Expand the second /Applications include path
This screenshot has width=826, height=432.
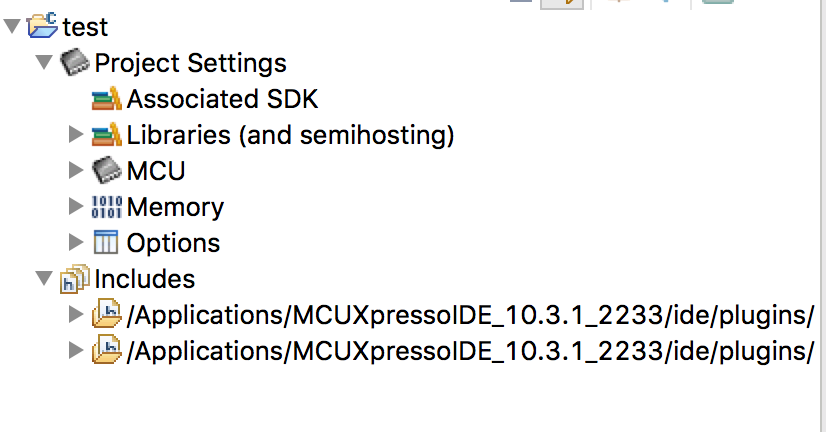point(75,351)
